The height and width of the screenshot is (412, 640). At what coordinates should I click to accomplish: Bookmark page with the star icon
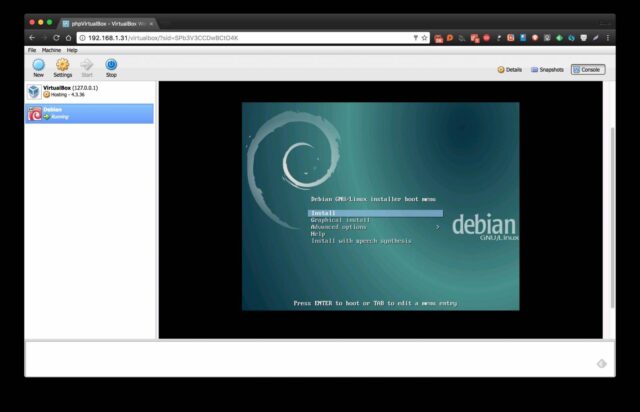(424, 38)
